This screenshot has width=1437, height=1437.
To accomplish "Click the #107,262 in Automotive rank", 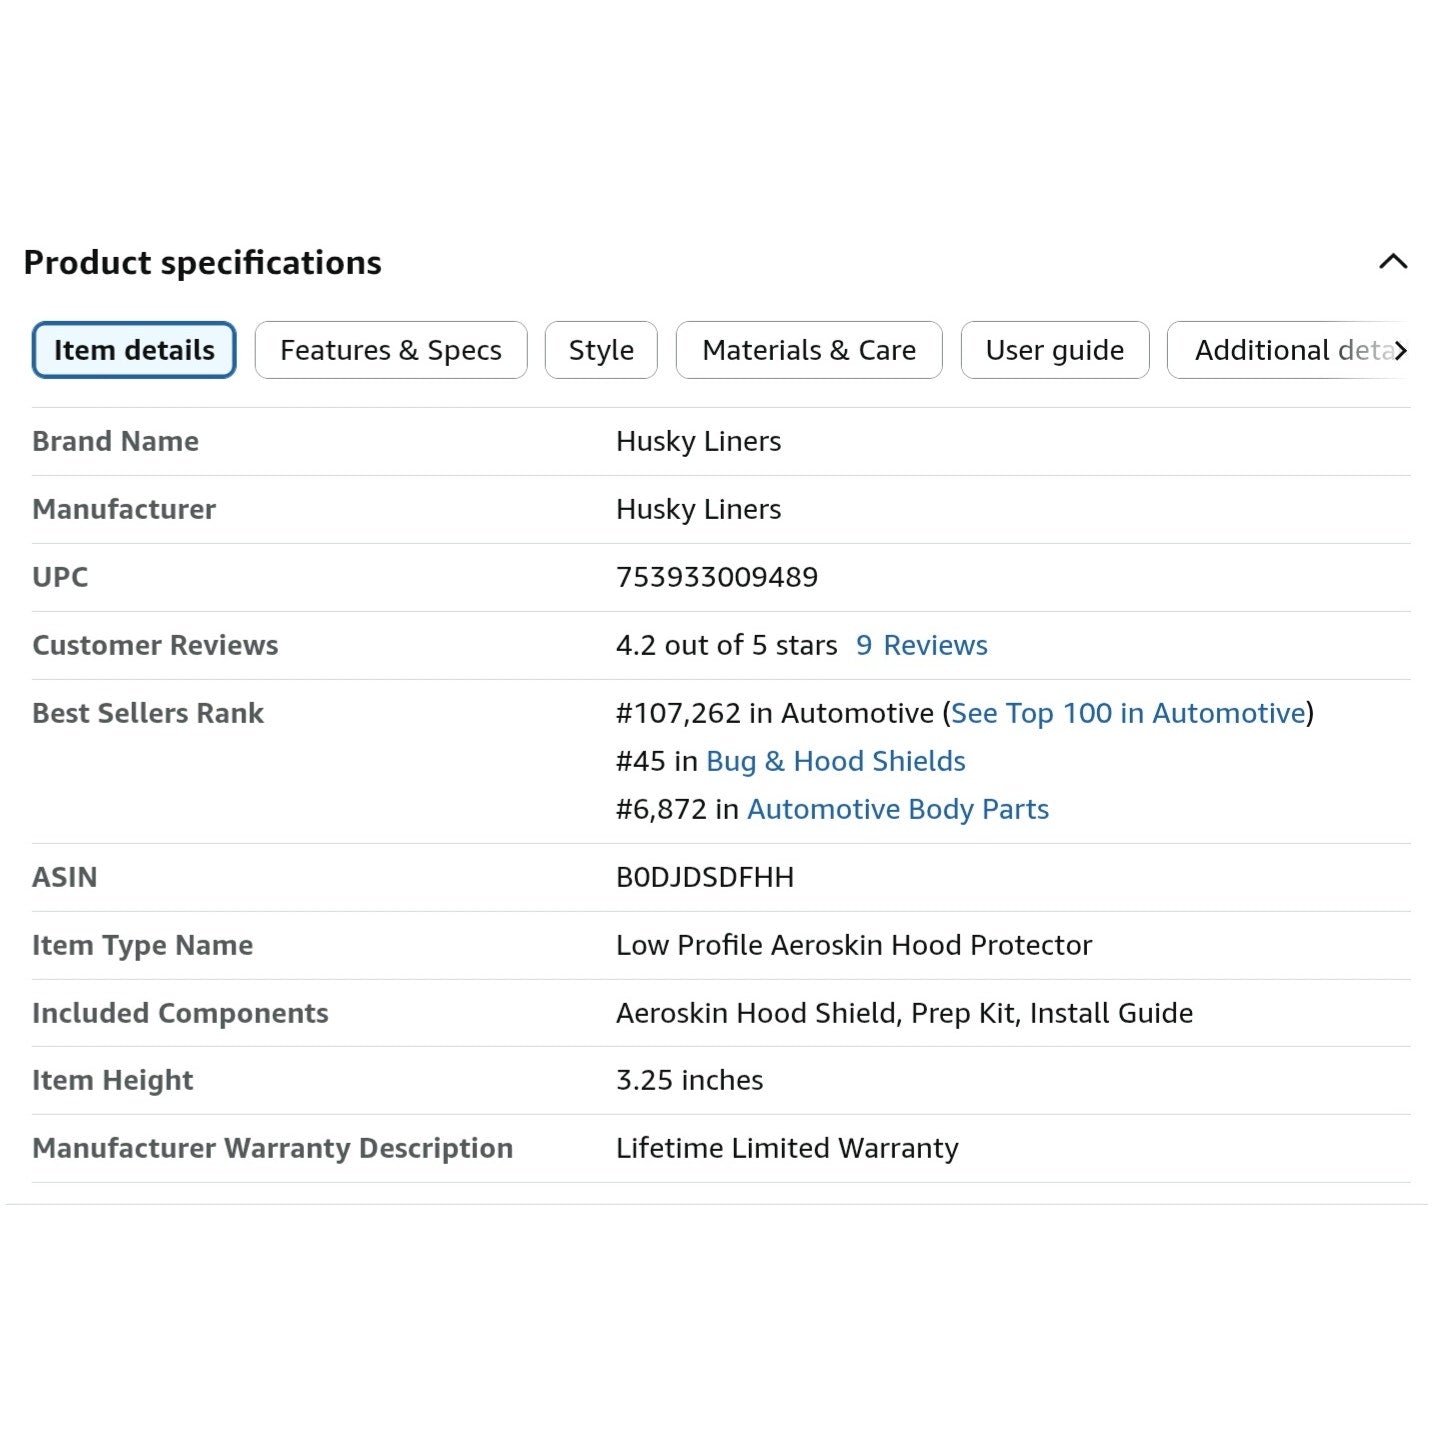I will (x=774, y=713).
